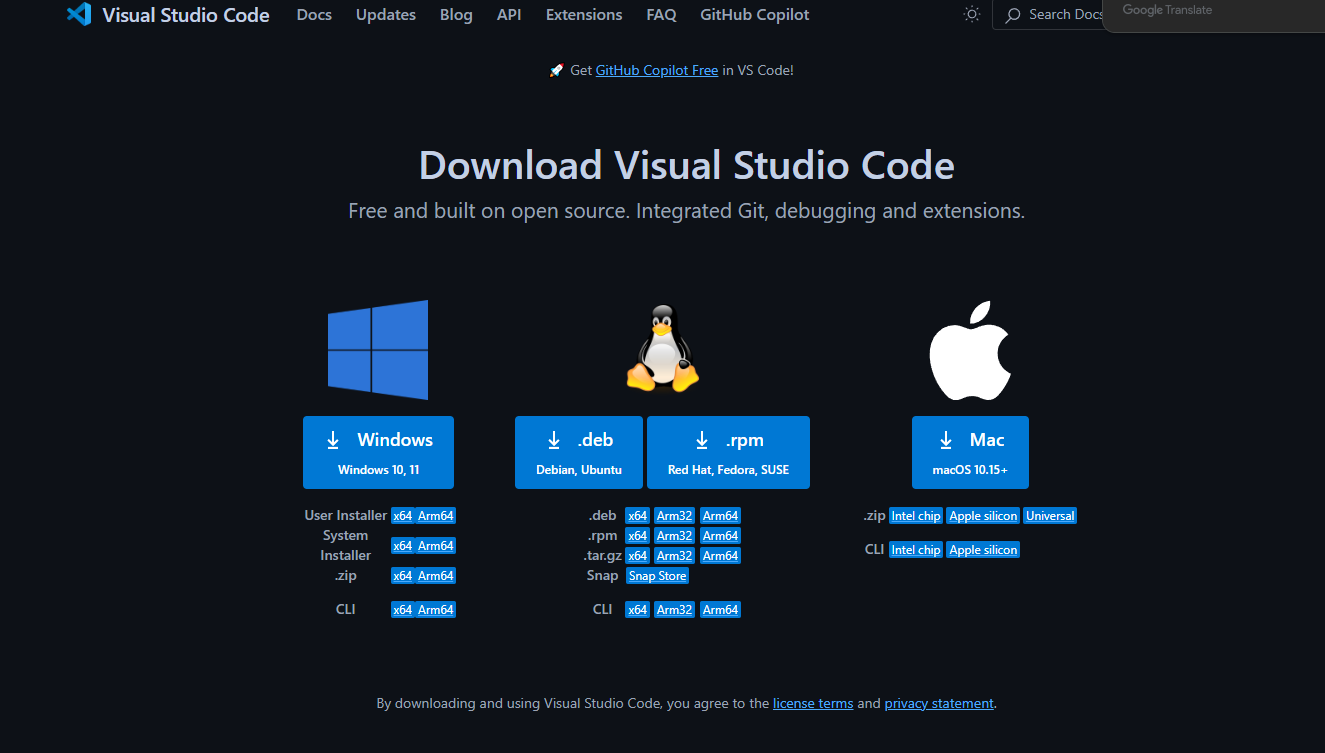Select Apple silicon for Mac CLI
The height and width of the screenshot is (753, 1325).
(983, 550)
